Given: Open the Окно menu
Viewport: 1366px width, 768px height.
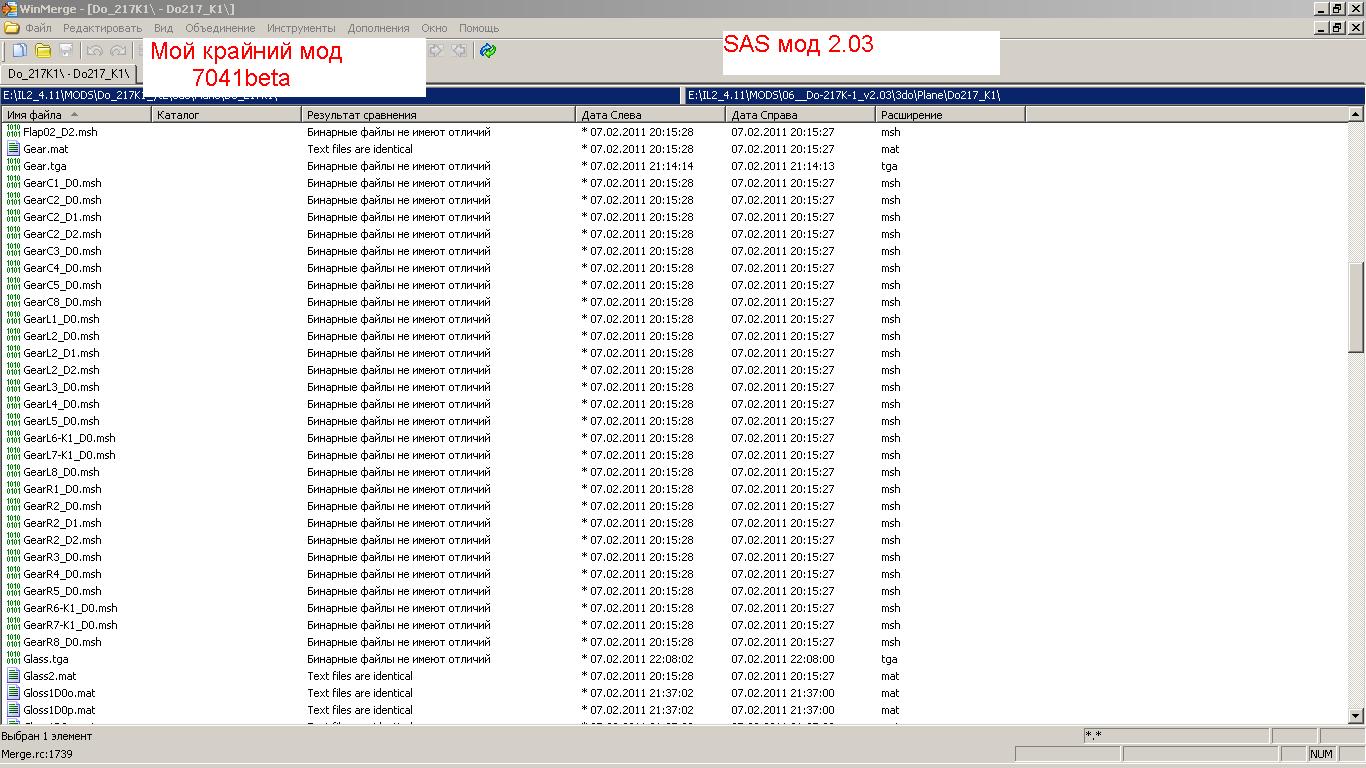Looking at the screenshot, I should [x=434, y=28].
